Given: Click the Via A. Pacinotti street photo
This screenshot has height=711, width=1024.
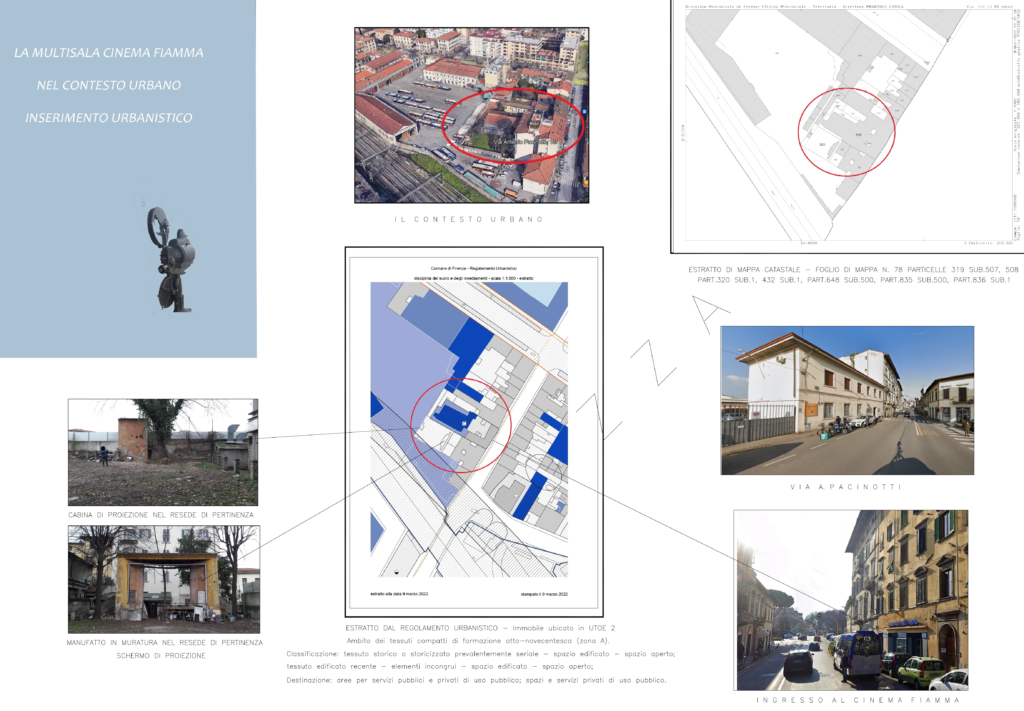Looking at the screenshot, I should point(847,400).
